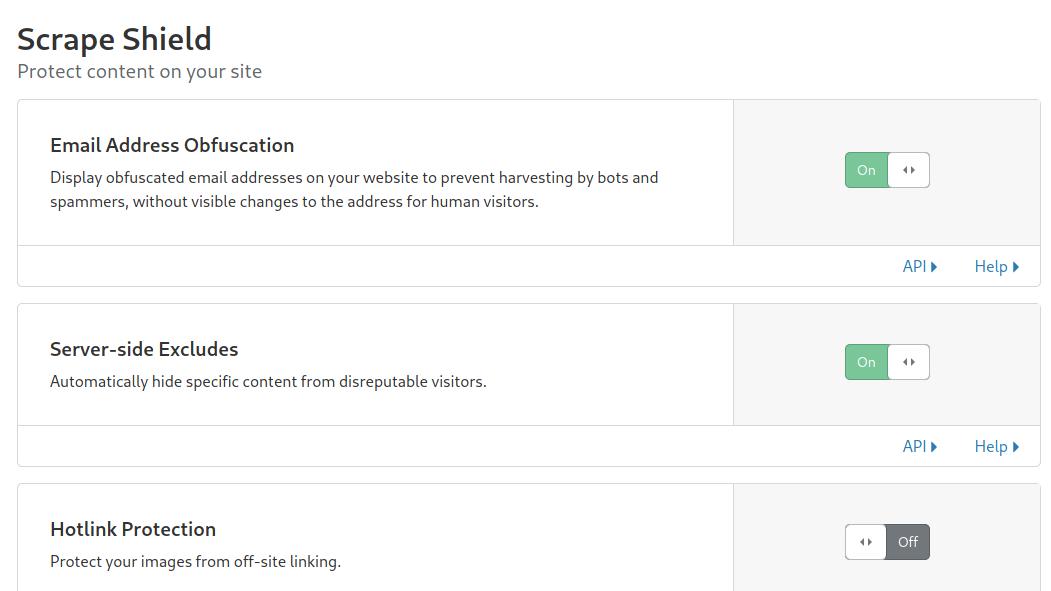Open the API reference for Email Address Obfuscation
The width and height of the screenshot is (1051, 591).
pos(913,266)
